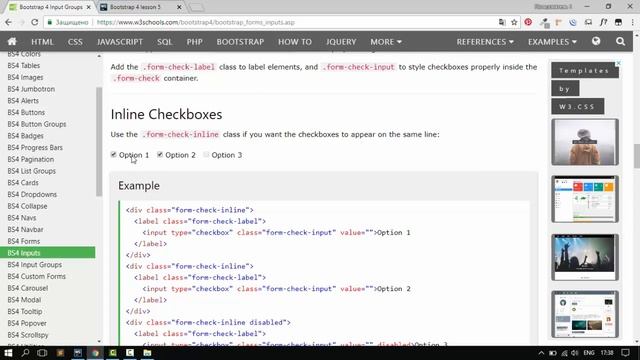Open Chrome's three-dot menu
This screenshot has width=640, height=360.
point(633,22)
